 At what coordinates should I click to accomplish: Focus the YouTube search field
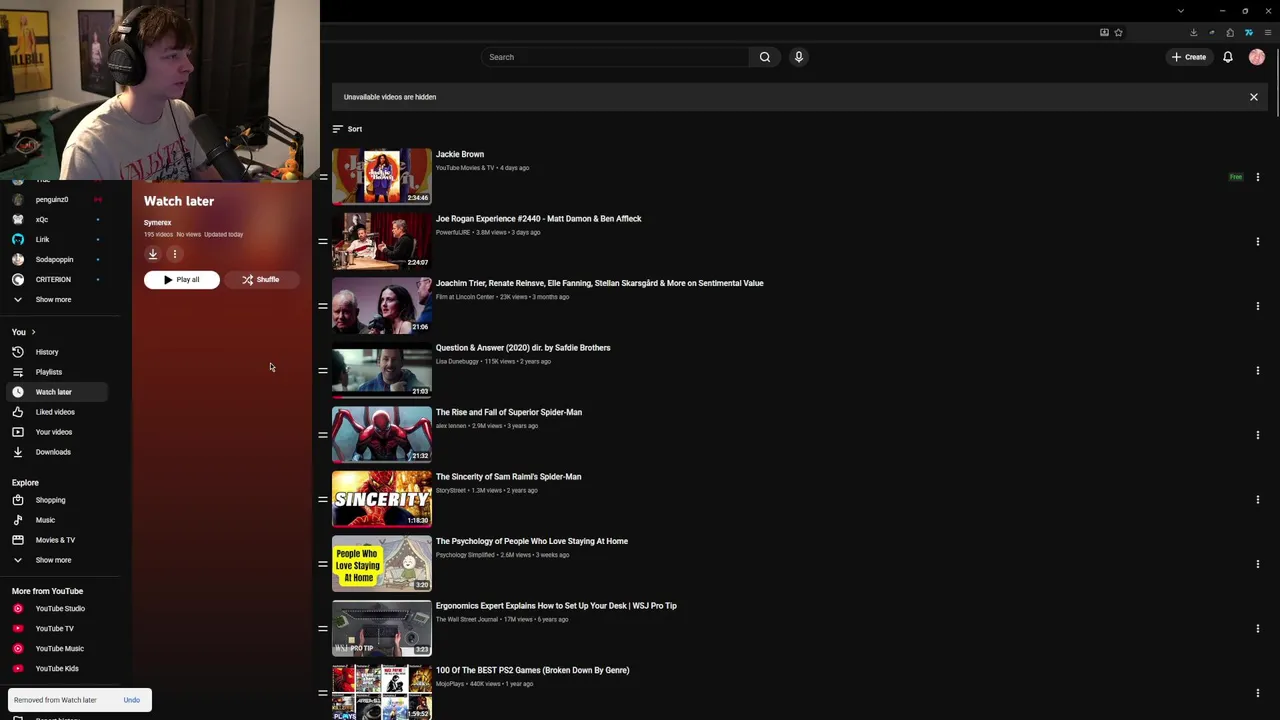tap(614, 57)
